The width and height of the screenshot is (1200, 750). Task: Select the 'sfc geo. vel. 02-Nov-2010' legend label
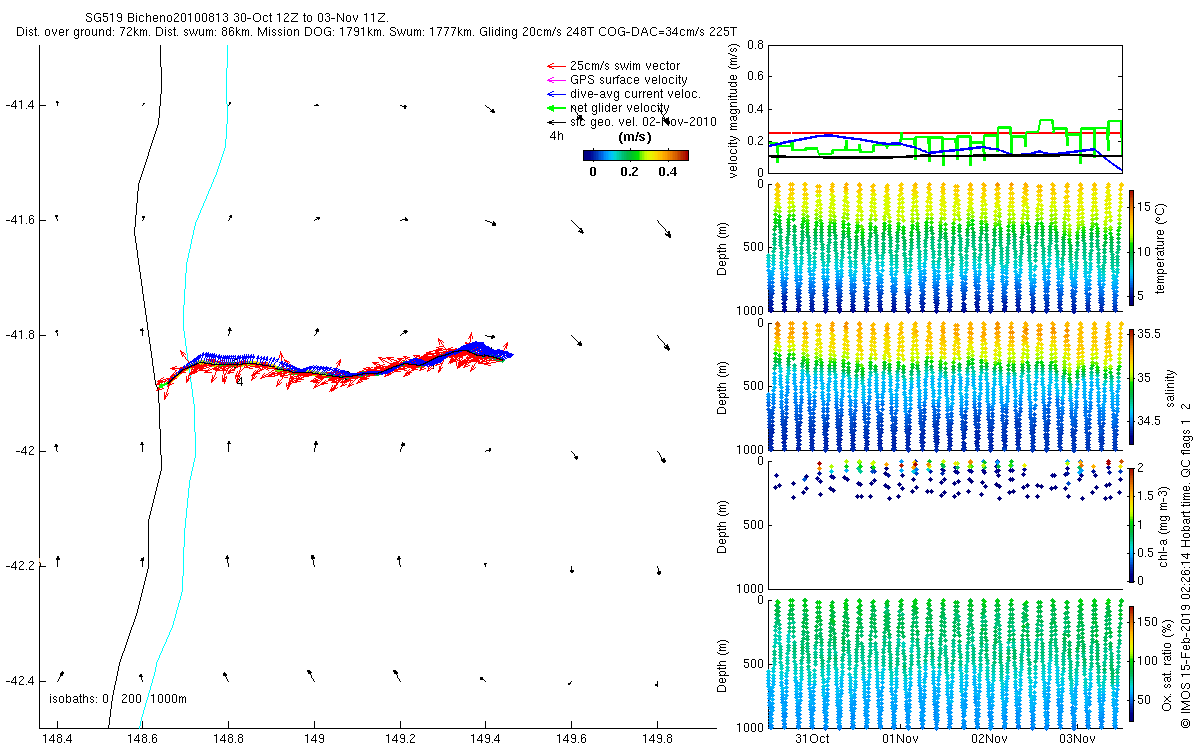coord(644,121)
